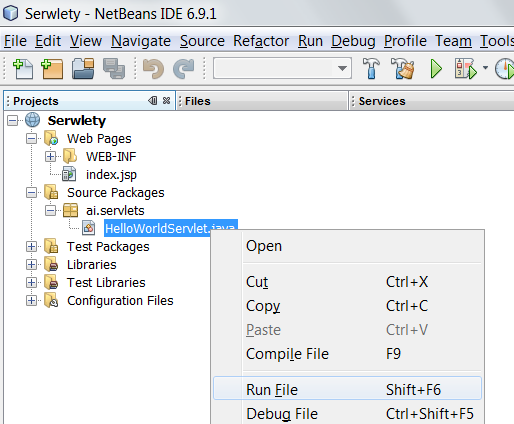Collapse the ai.servlets package
The width and height of the screenshot is (514, 424).
(50, 211)
